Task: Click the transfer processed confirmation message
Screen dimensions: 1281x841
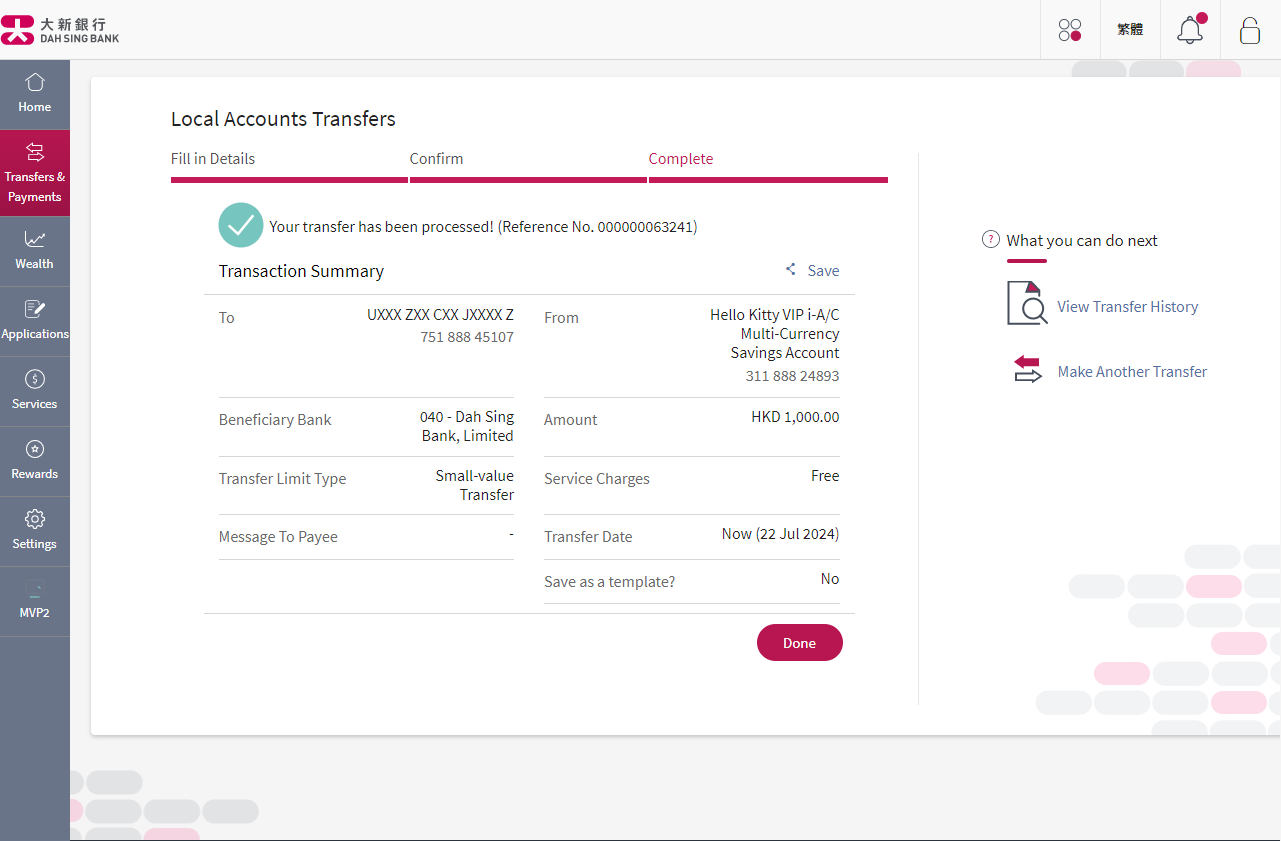Action: point(483,227)
